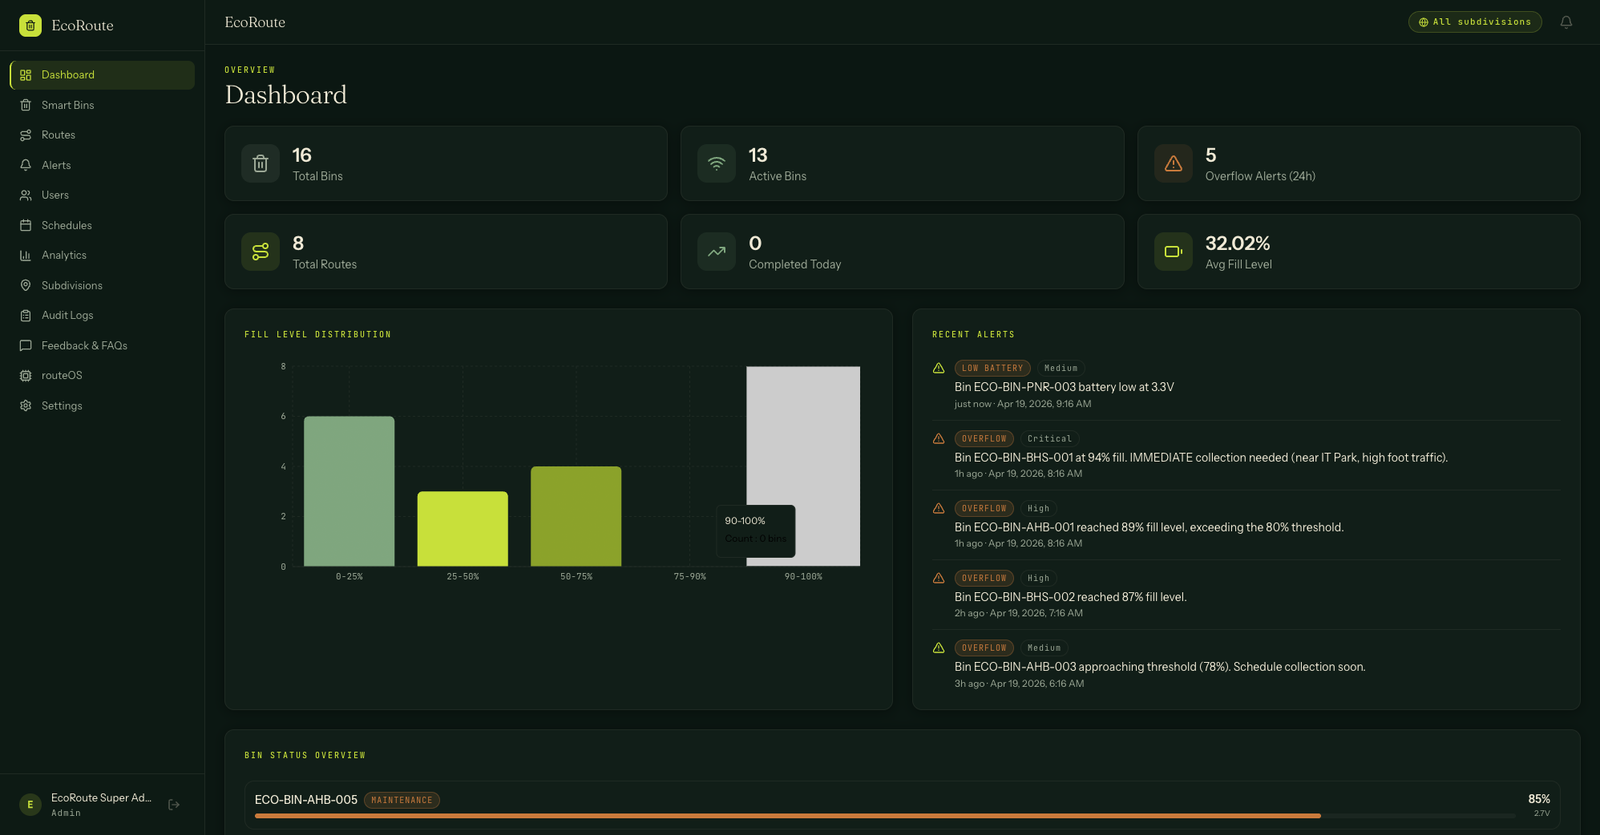
Task: Navigate to Alerts section
Action: click(x=102, y=165)
